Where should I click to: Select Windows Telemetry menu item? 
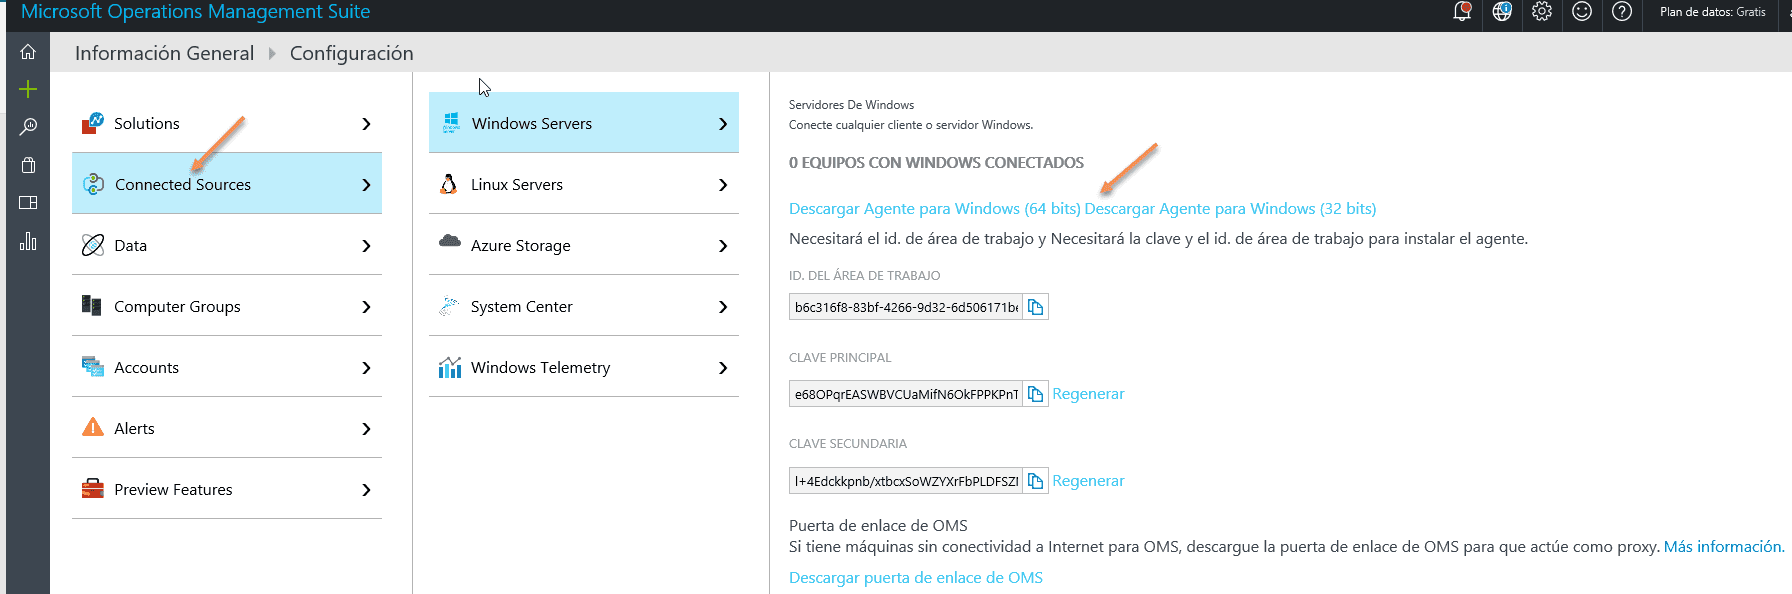[x=584, y=367]
